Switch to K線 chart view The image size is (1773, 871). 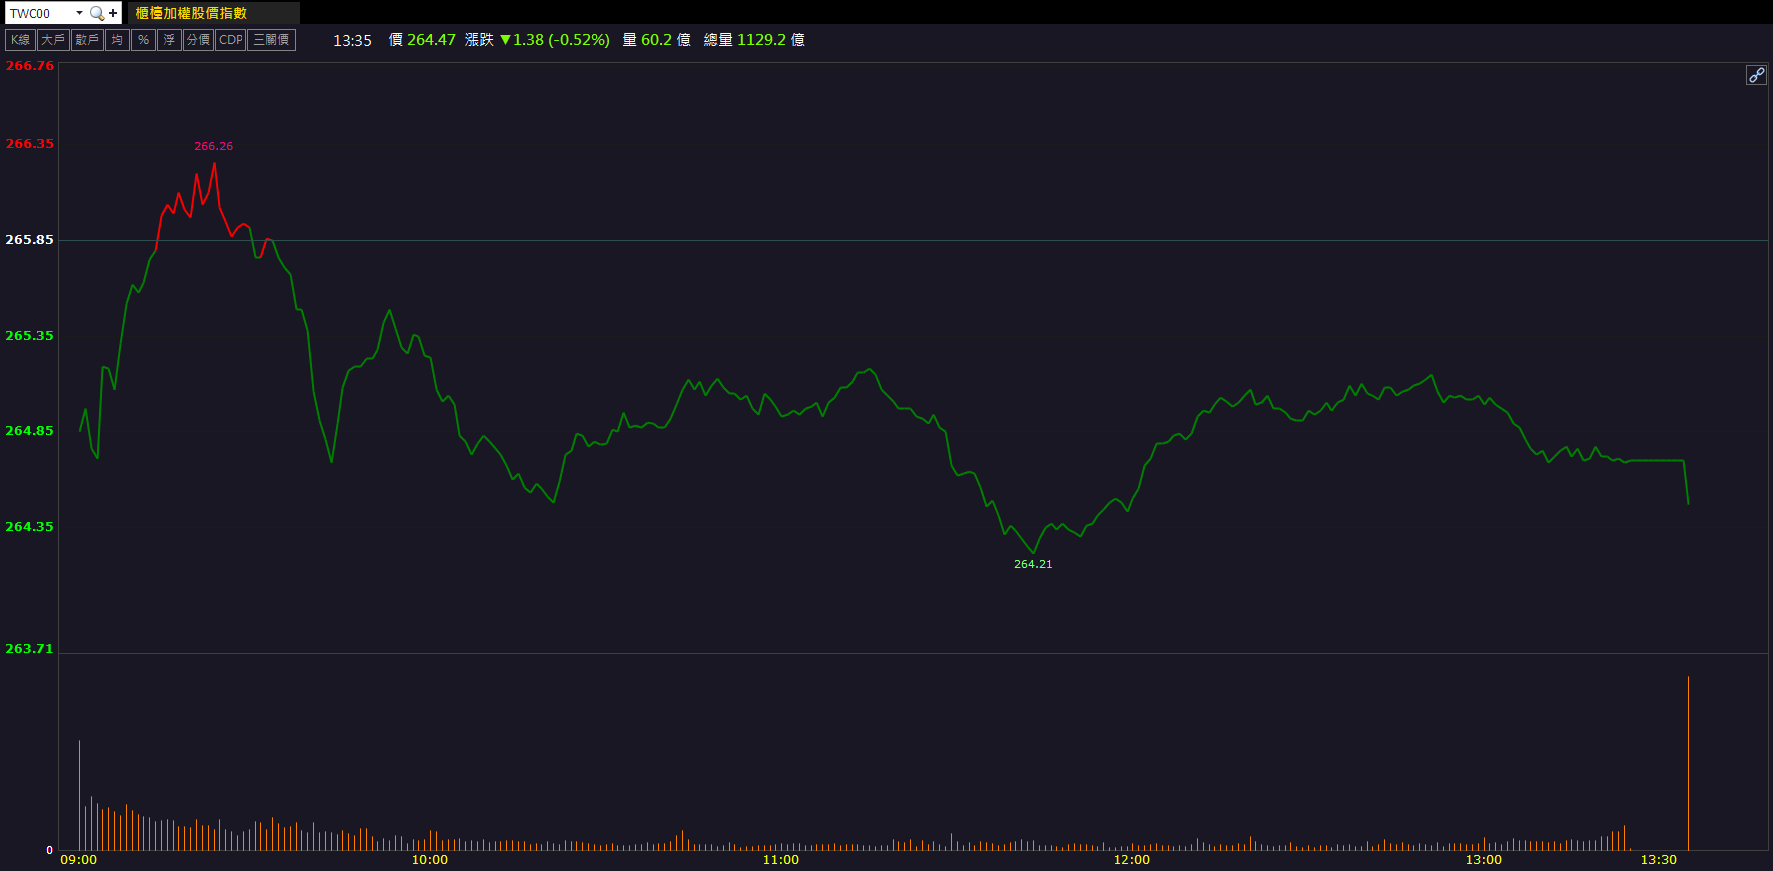point(21,40)
